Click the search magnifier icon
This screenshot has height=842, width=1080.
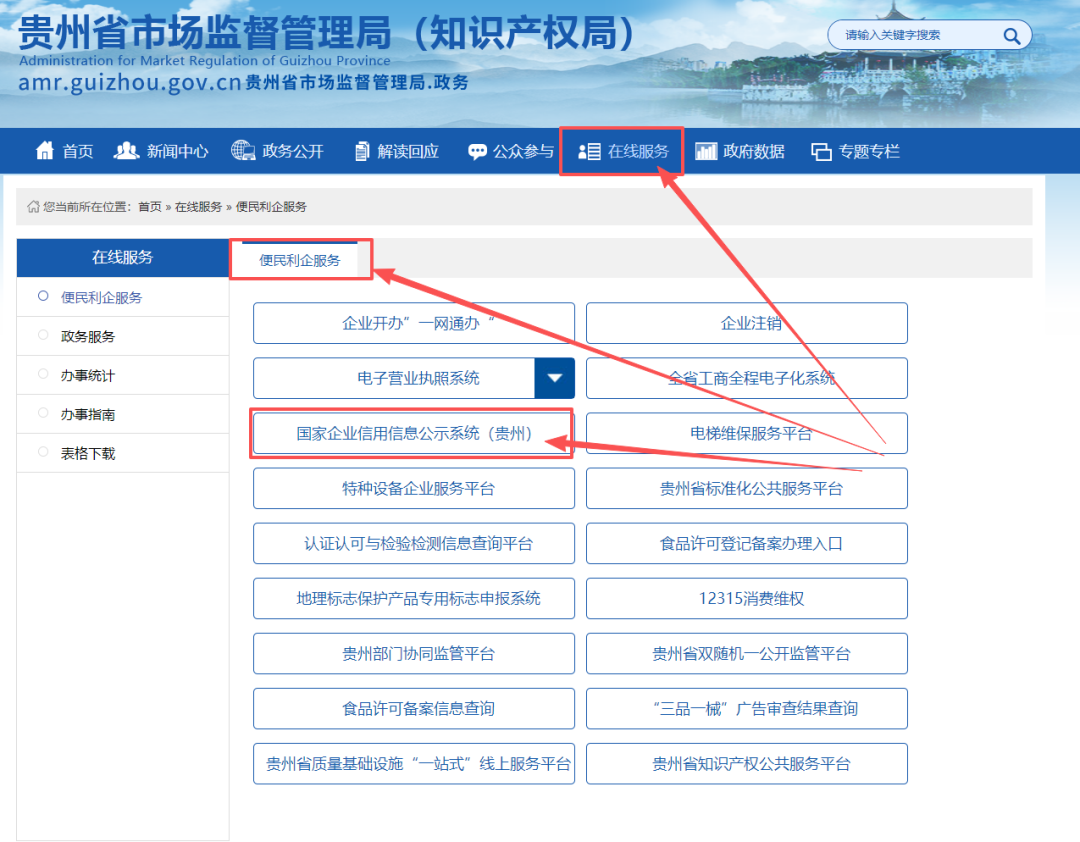click(x=1011, y=36)
